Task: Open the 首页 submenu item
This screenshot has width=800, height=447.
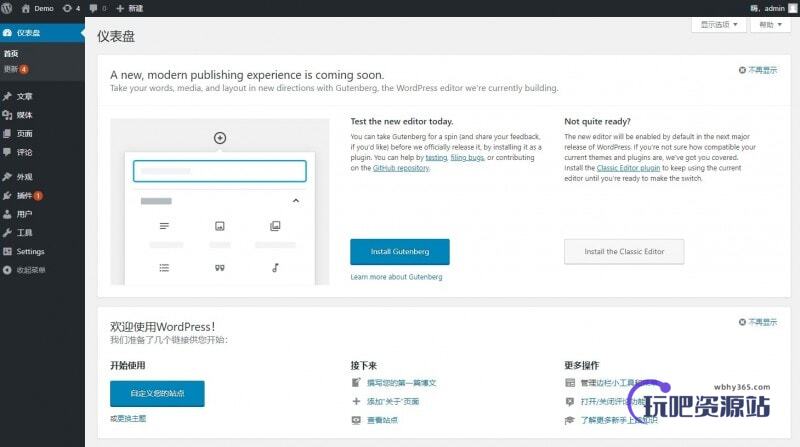Action: pyautogui.click(x=11, y=54)
